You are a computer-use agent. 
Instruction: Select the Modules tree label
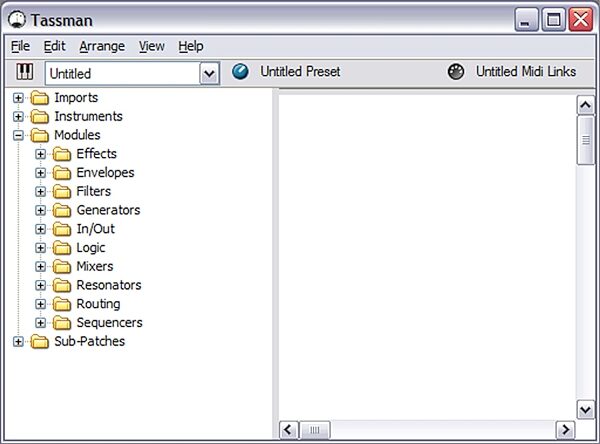click(x=77, y=135)
